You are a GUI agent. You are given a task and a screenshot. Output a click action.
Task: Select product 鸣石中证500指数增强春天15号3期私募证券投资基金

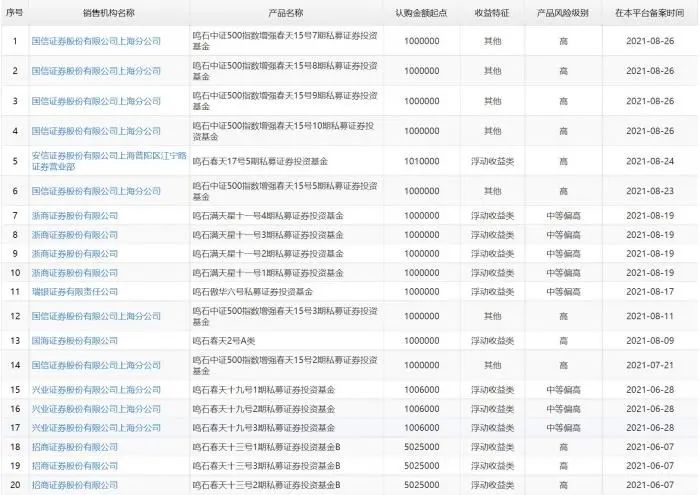pyautogui.click(x=285, y=316)
